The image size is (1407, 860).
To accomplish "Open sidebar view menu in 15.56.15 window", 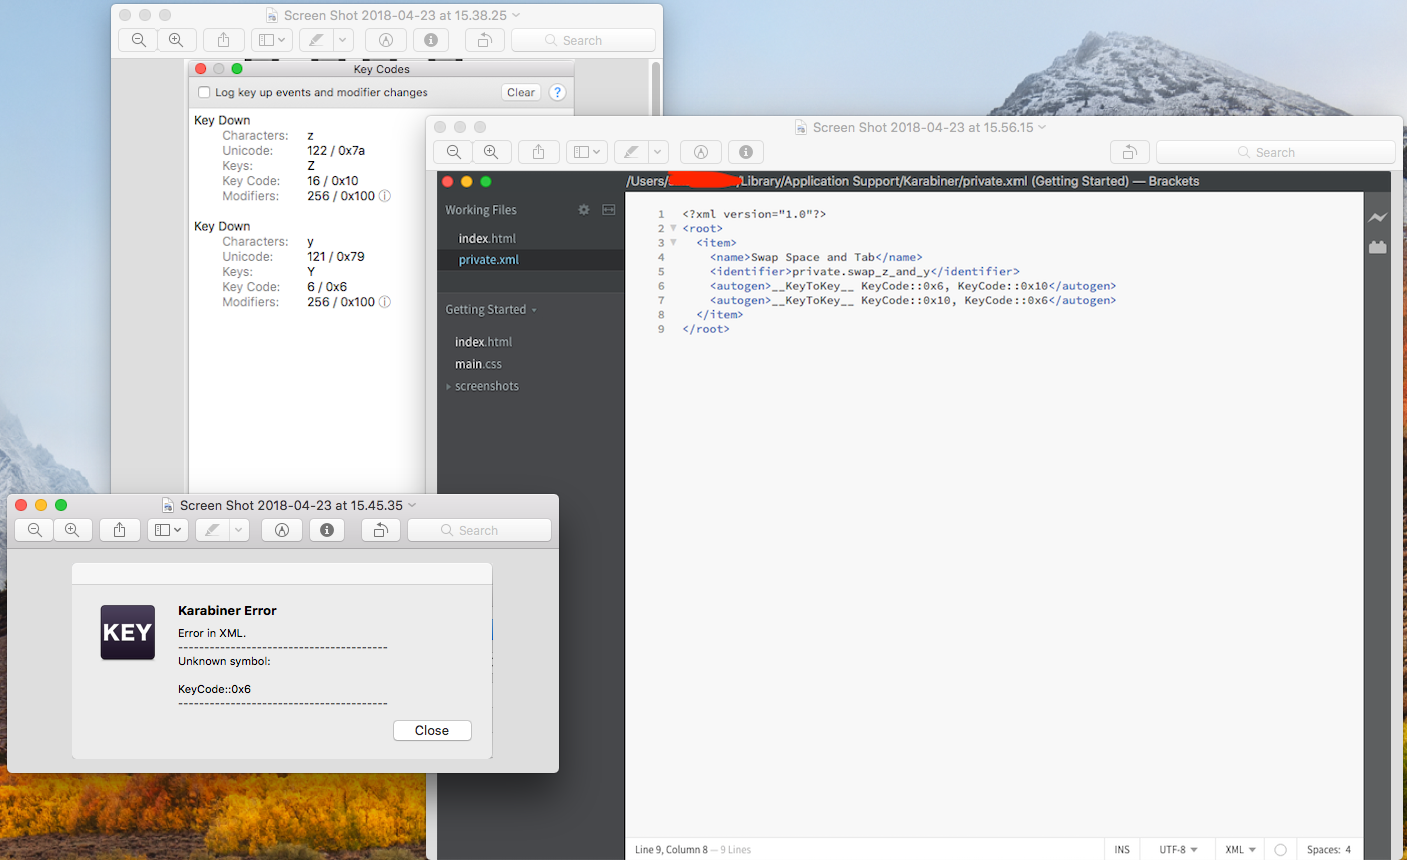I will coord(586,152).
